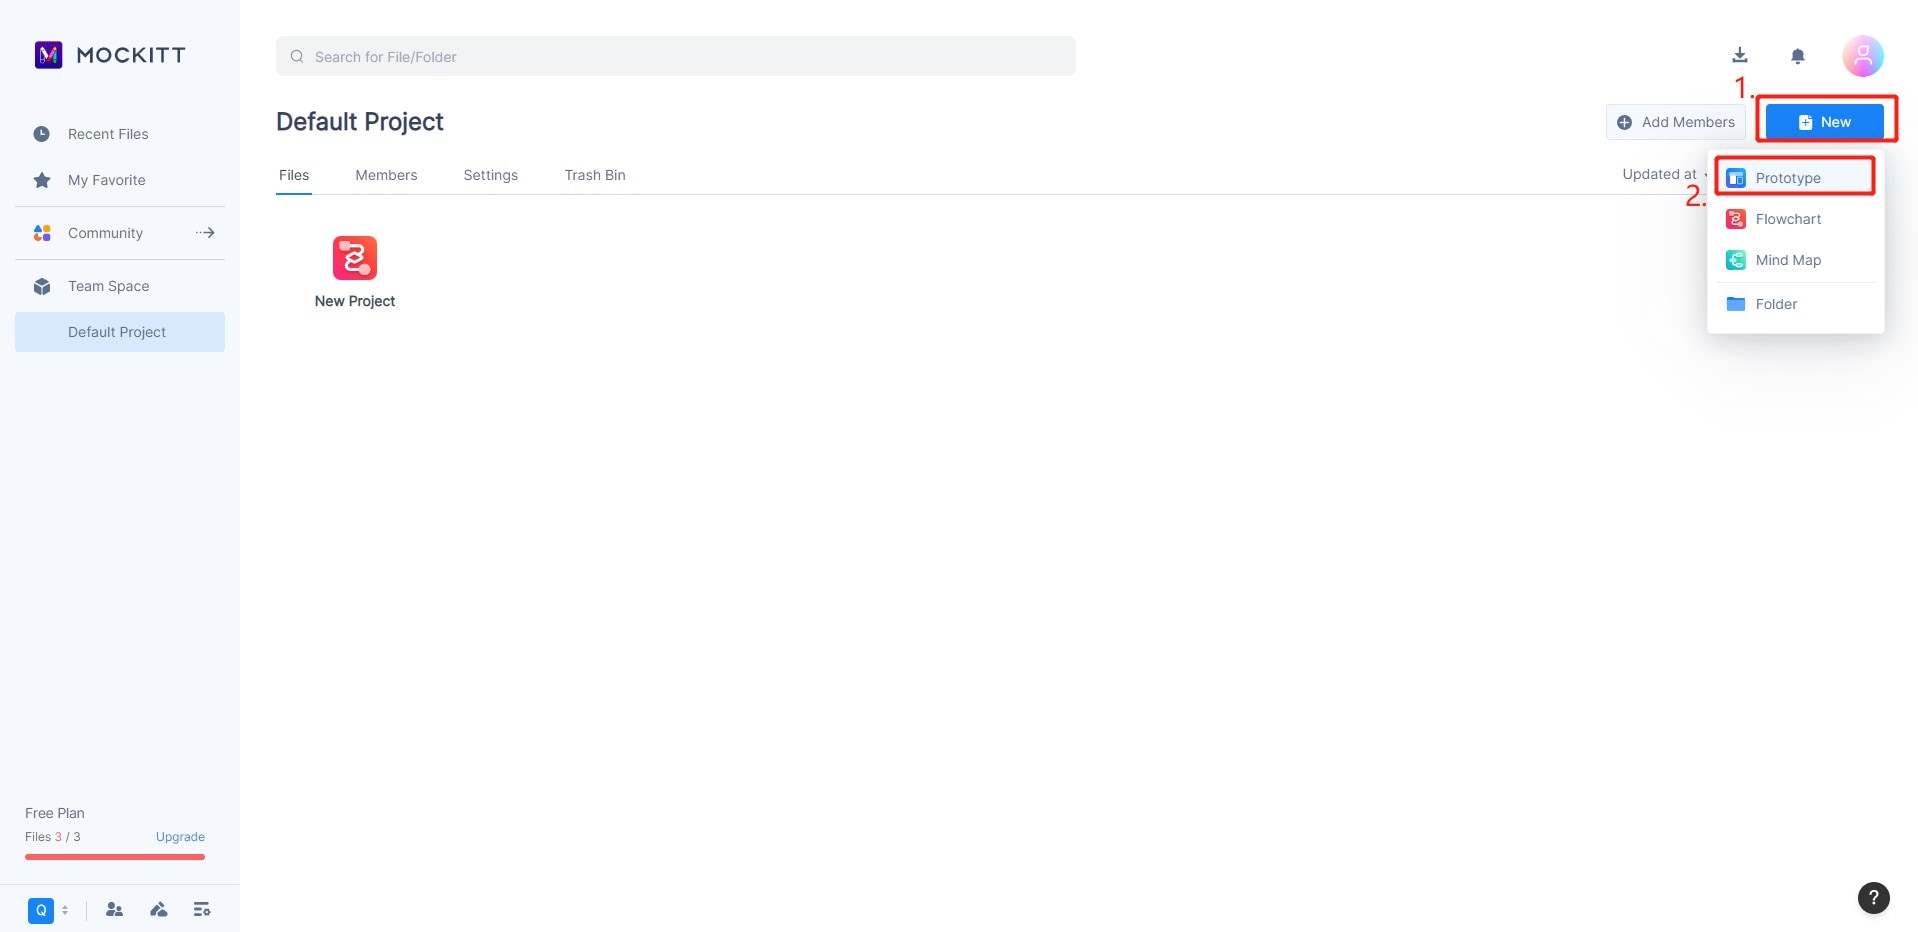1918x932 pixels.
Task: Choose Folder from the New menu
Action: pyautogui.click(x=1795, y=304)
